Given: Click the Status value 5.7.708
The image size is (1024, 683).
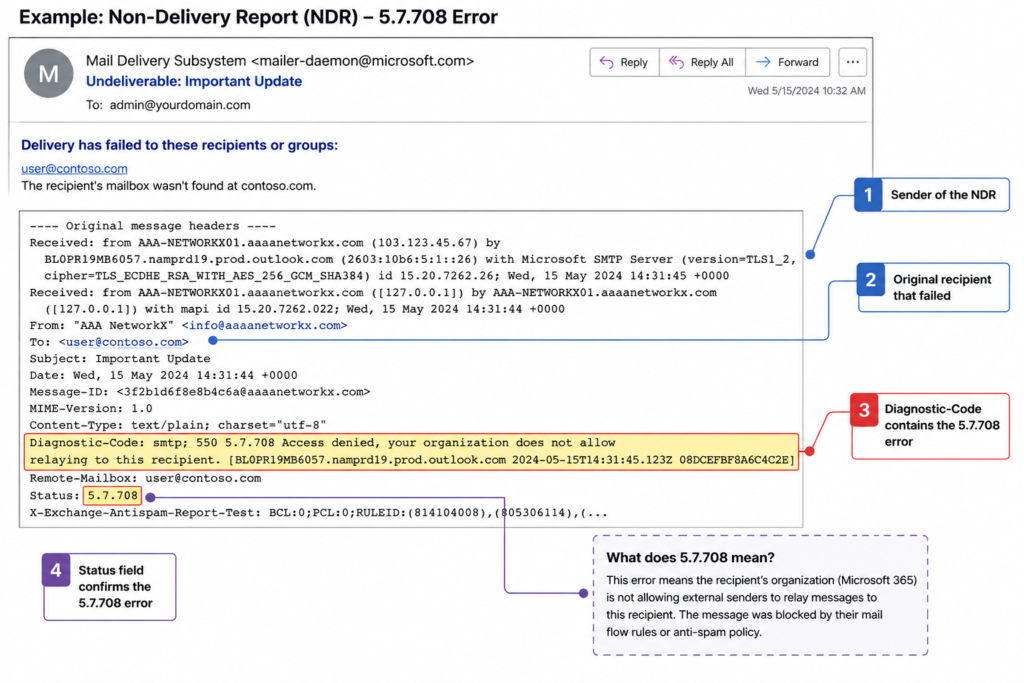Looking at the screenshot, I should pyautogui.click(x=112, y=496).
